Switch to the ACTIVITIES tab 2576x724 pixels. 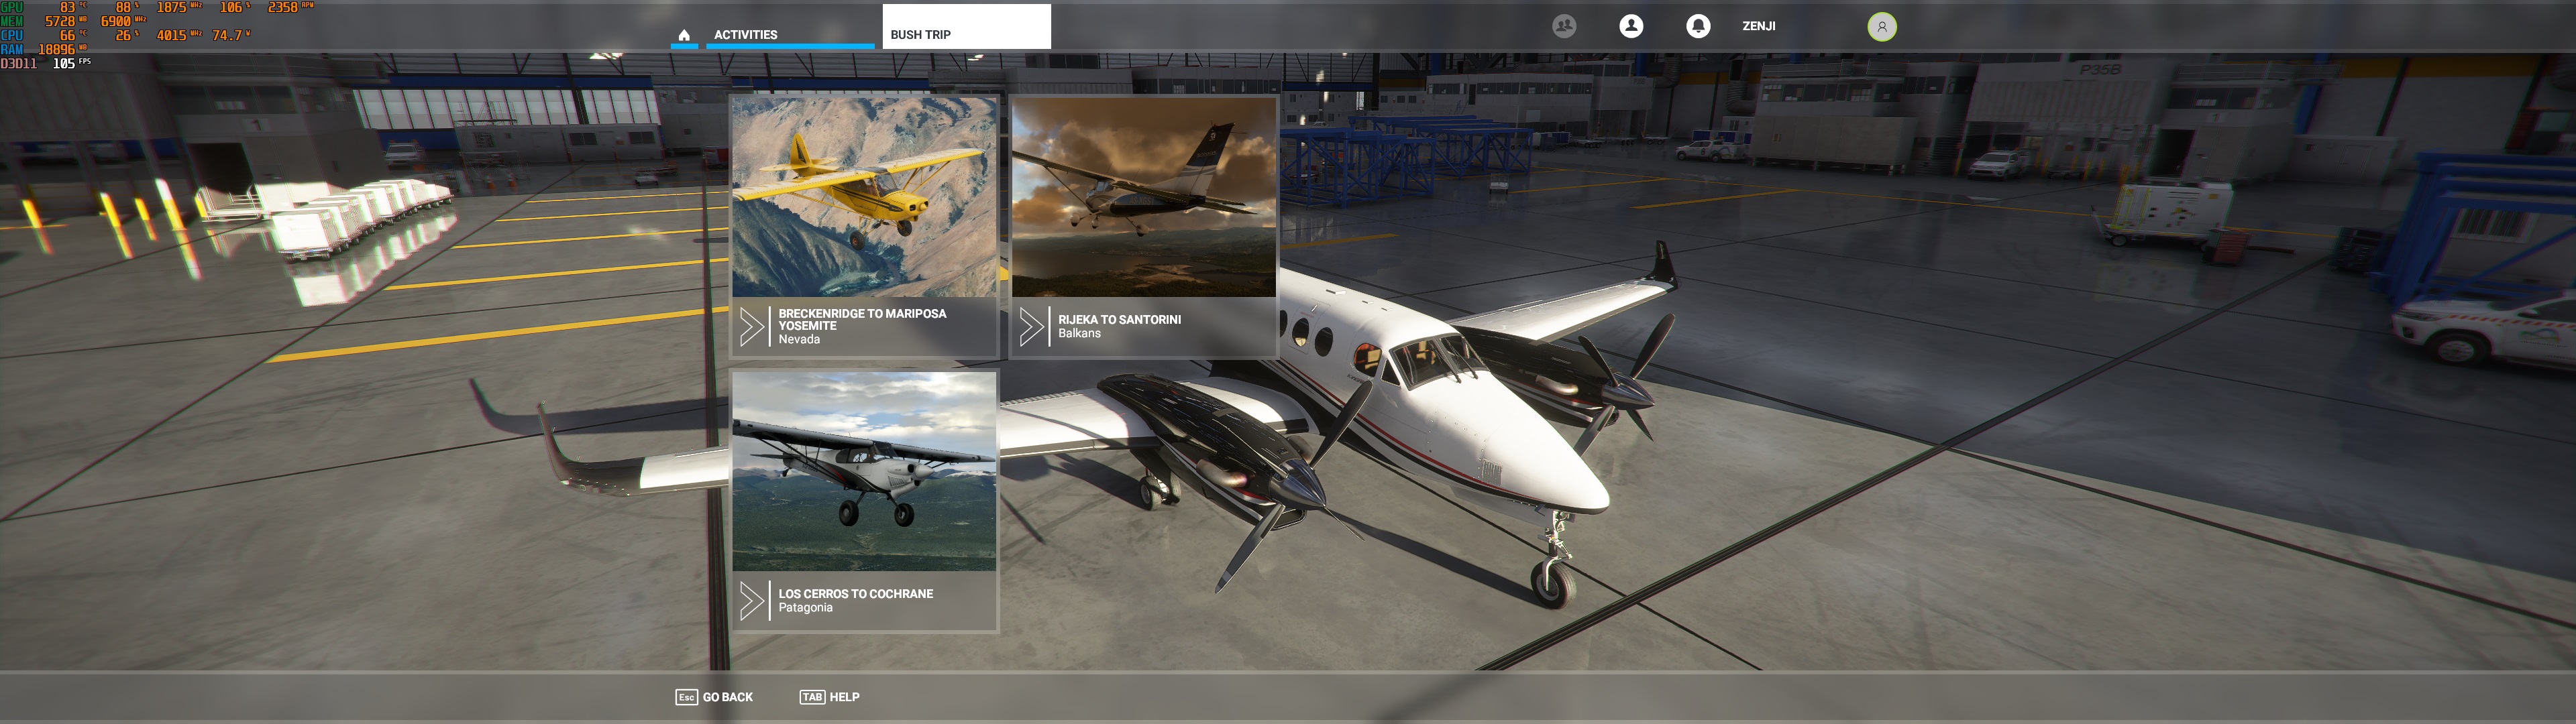click(x=745, y=35)
